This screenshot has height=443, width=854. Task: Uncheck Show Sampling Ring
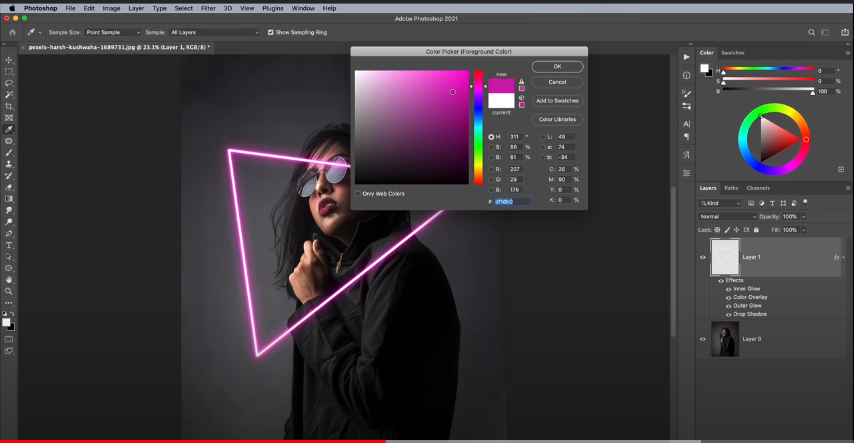pyautogui.click(x=270, y=32)
